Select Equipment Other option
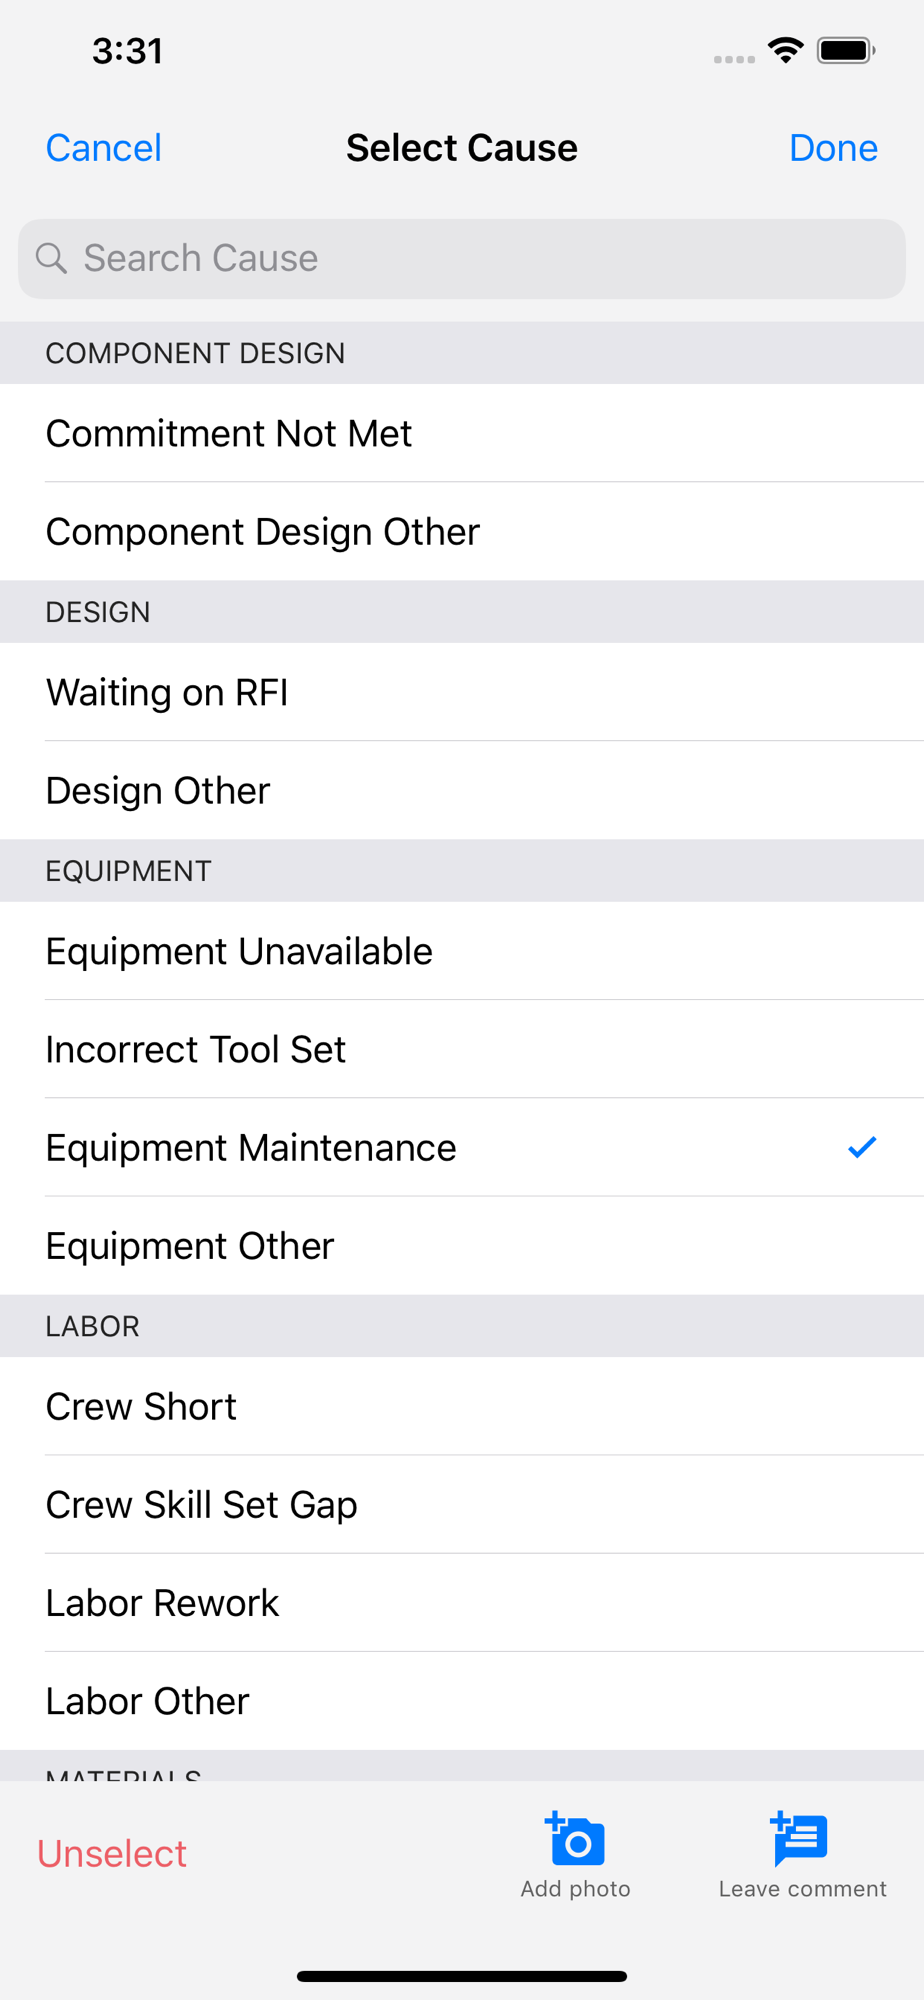Viewport: 924px width, 2000px height. (190, 1246)
